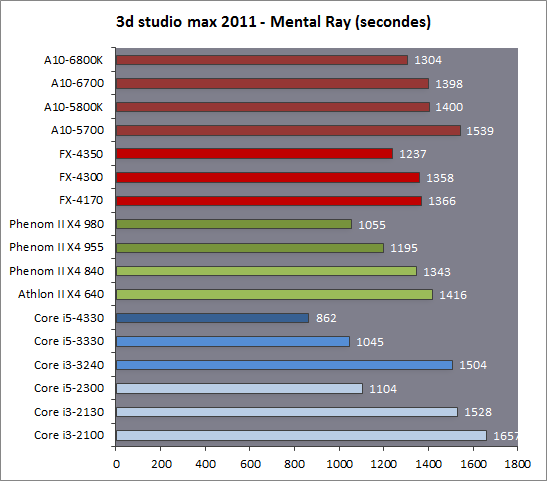Click the 1657 data value
This screenshot has width=547, height=481.
pyautogui.click(x=505, y=436)
